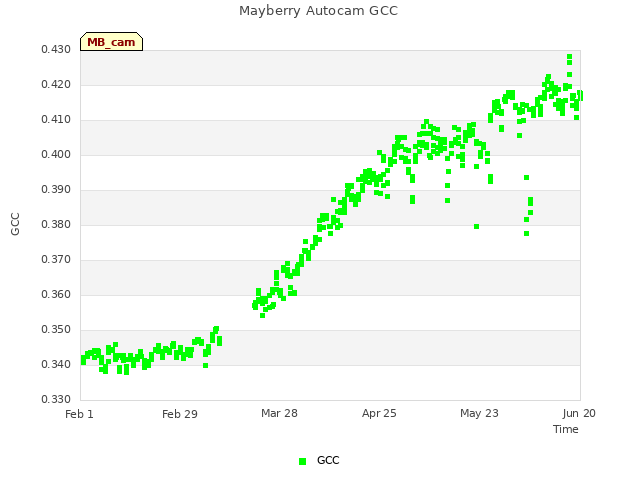Click the green GCC legend swatch
Screen dimensions: 640x480
302,461
